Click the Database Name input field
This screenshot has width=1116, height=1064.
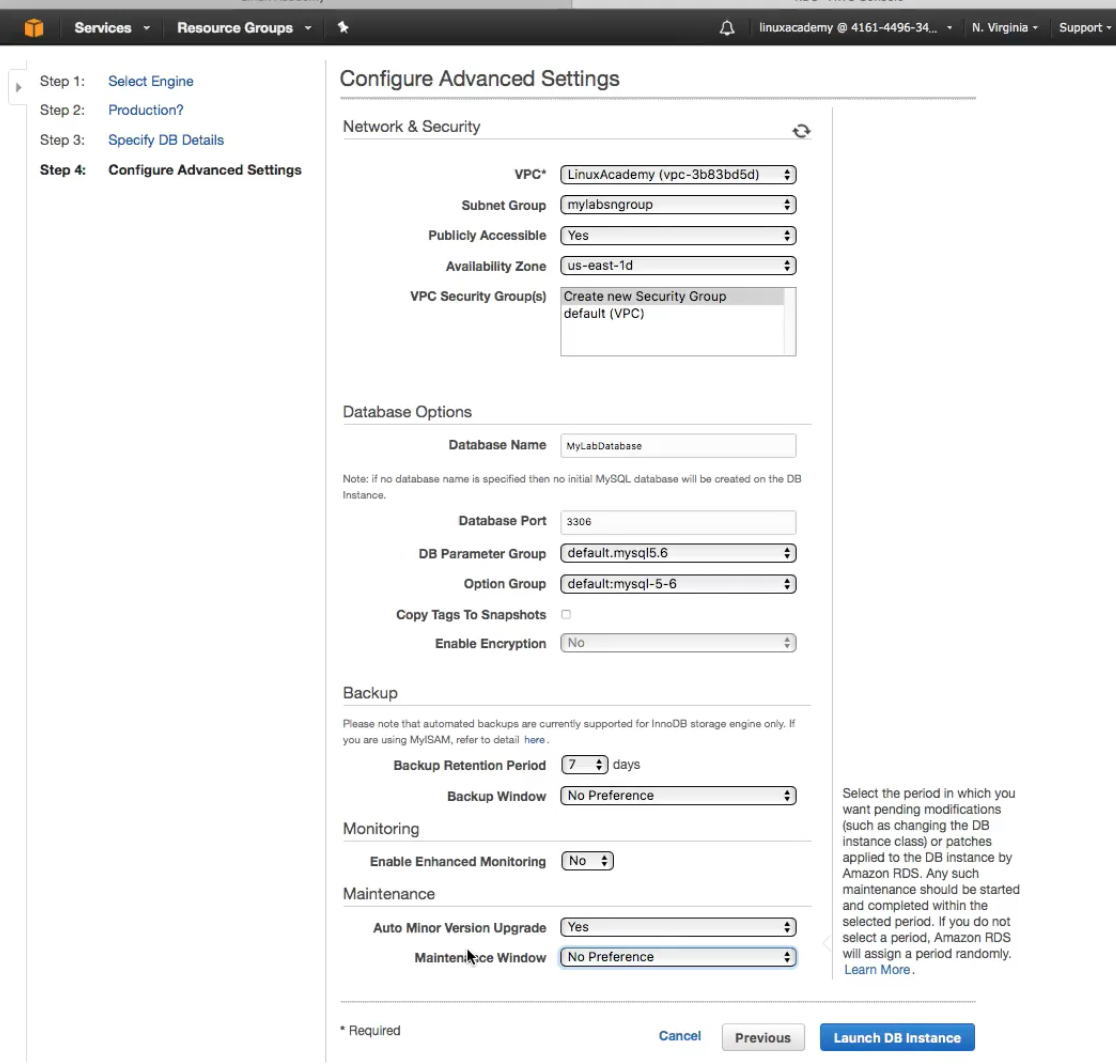tap(678, 446)
